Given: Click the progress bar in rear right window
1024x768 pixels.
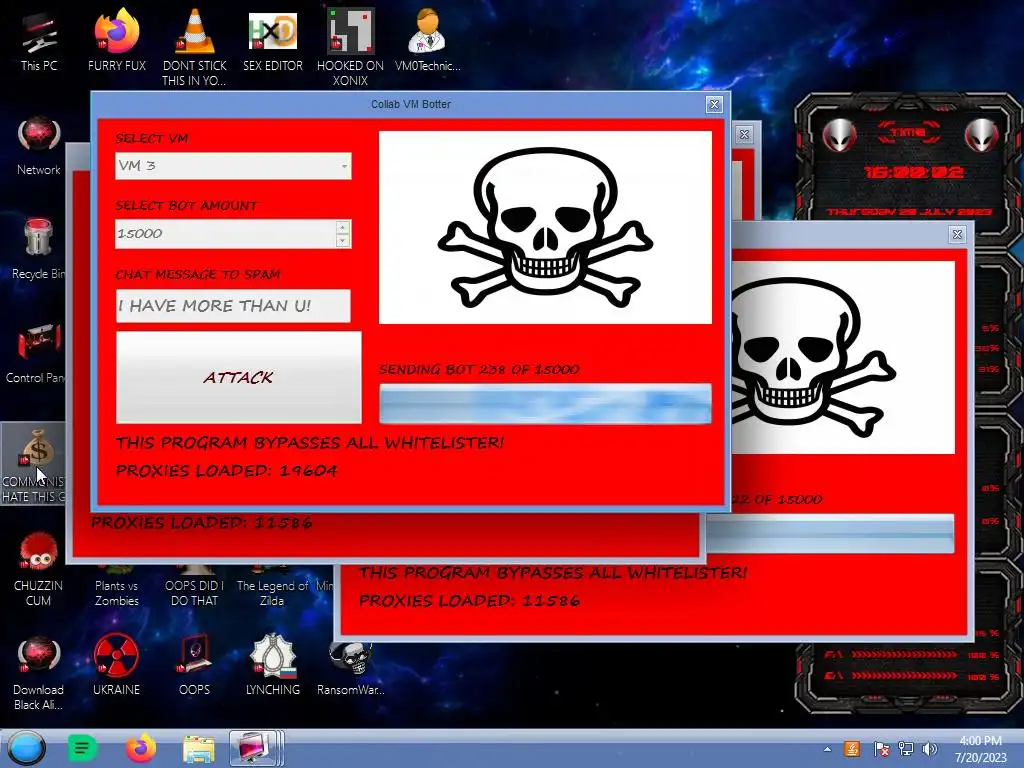Looking at the screenshot, I should coord(830,534).
